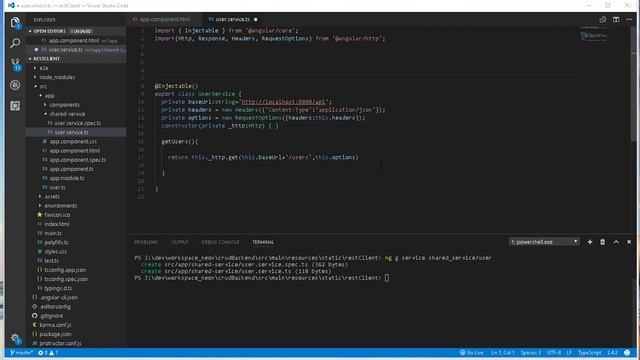Open .gitignore in the file tree

[x=51, y=316]
